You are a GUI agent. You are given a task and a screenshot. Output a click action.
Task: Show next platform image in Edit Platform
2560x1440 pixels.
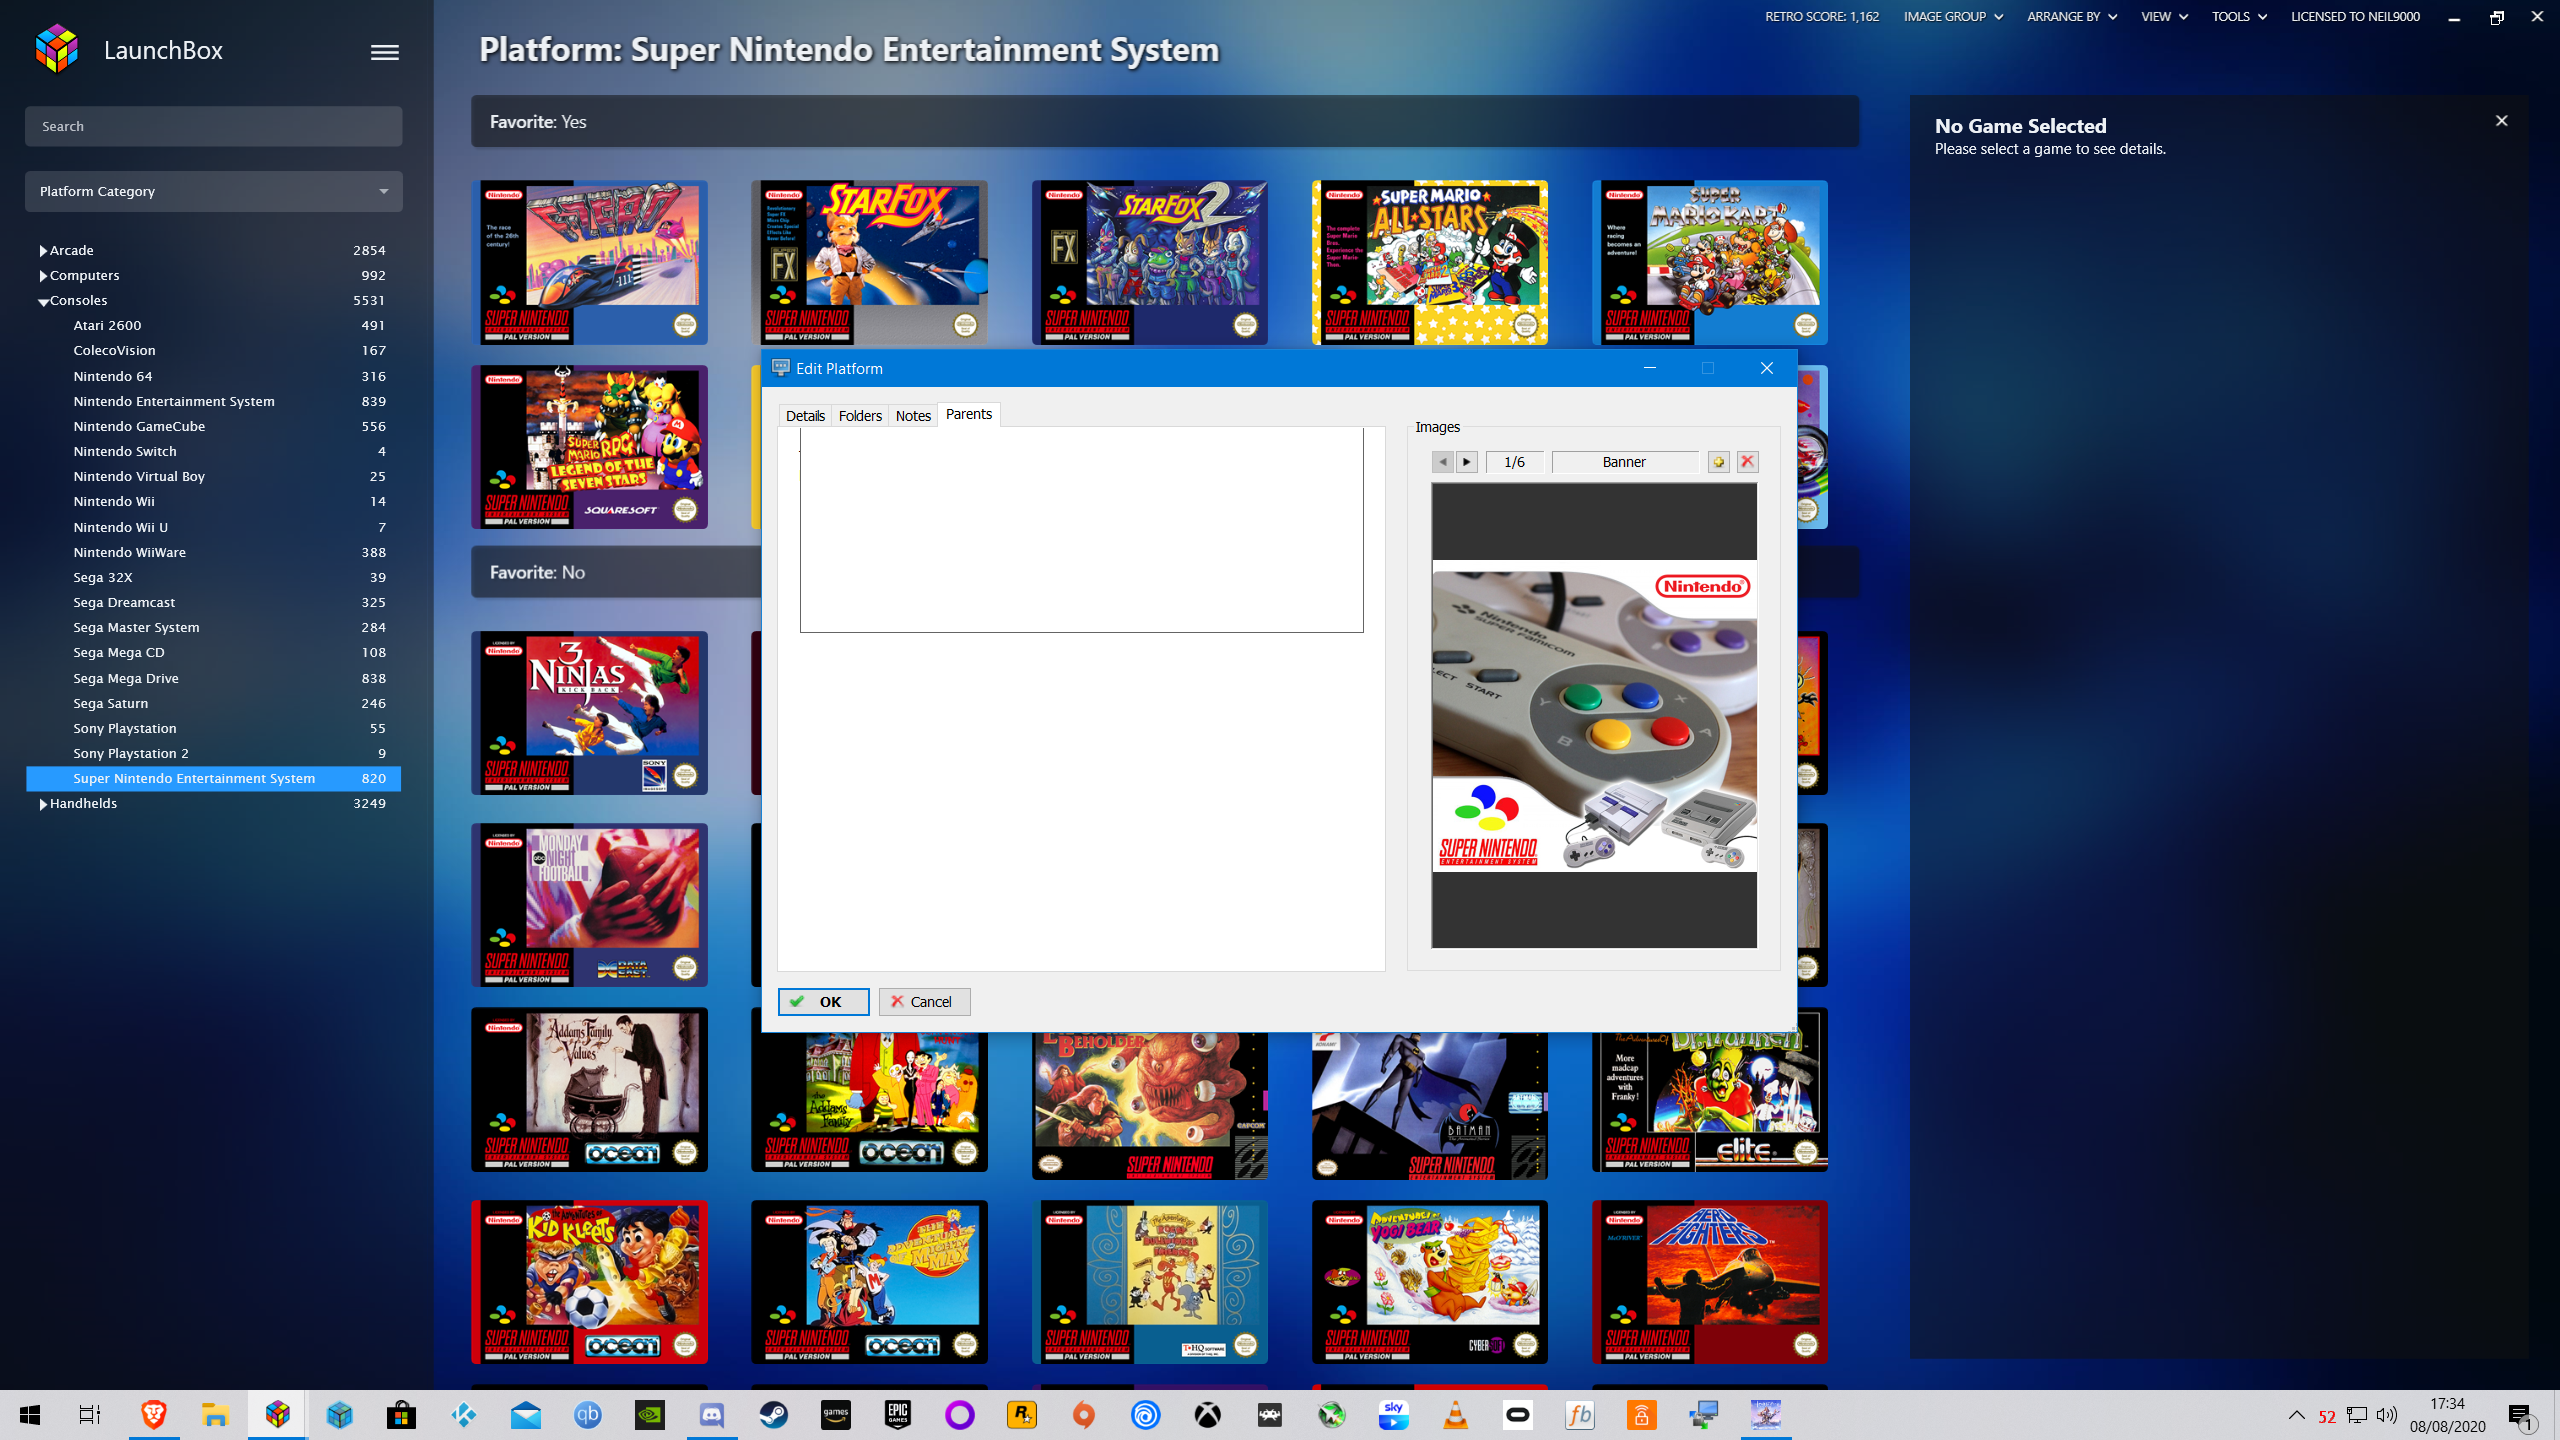(x=1467, y=462)
